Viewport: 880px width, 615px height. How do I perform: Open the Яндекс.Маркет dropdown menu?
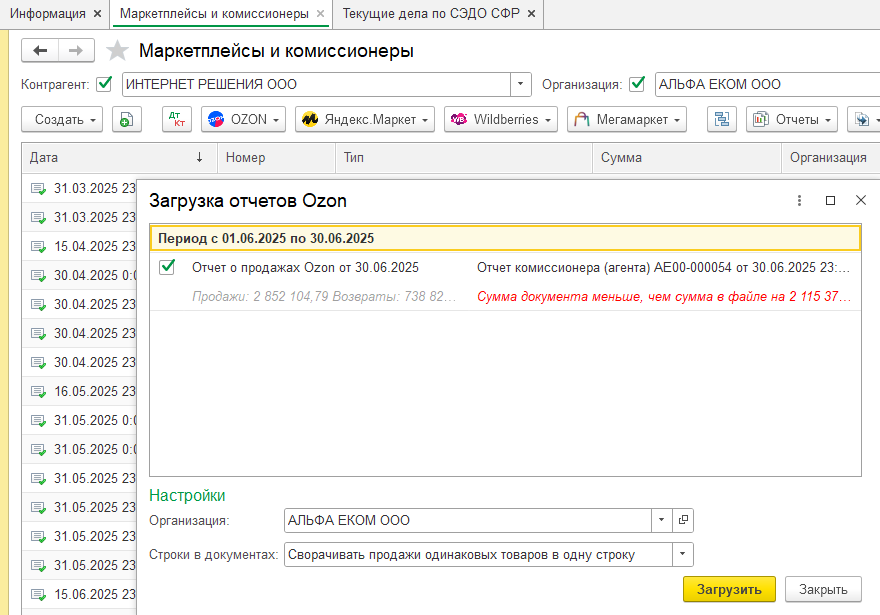pos(365,120)
